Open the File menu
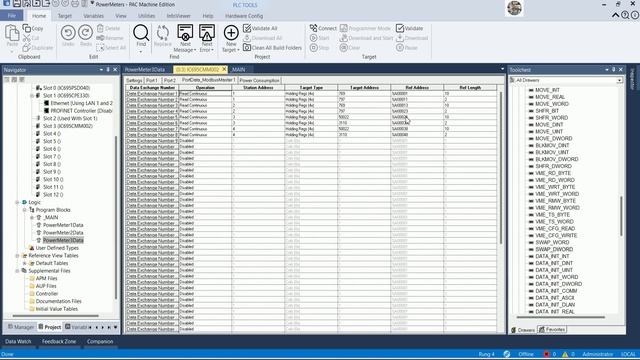Screen dimensions: 640x360 [12, 16]
